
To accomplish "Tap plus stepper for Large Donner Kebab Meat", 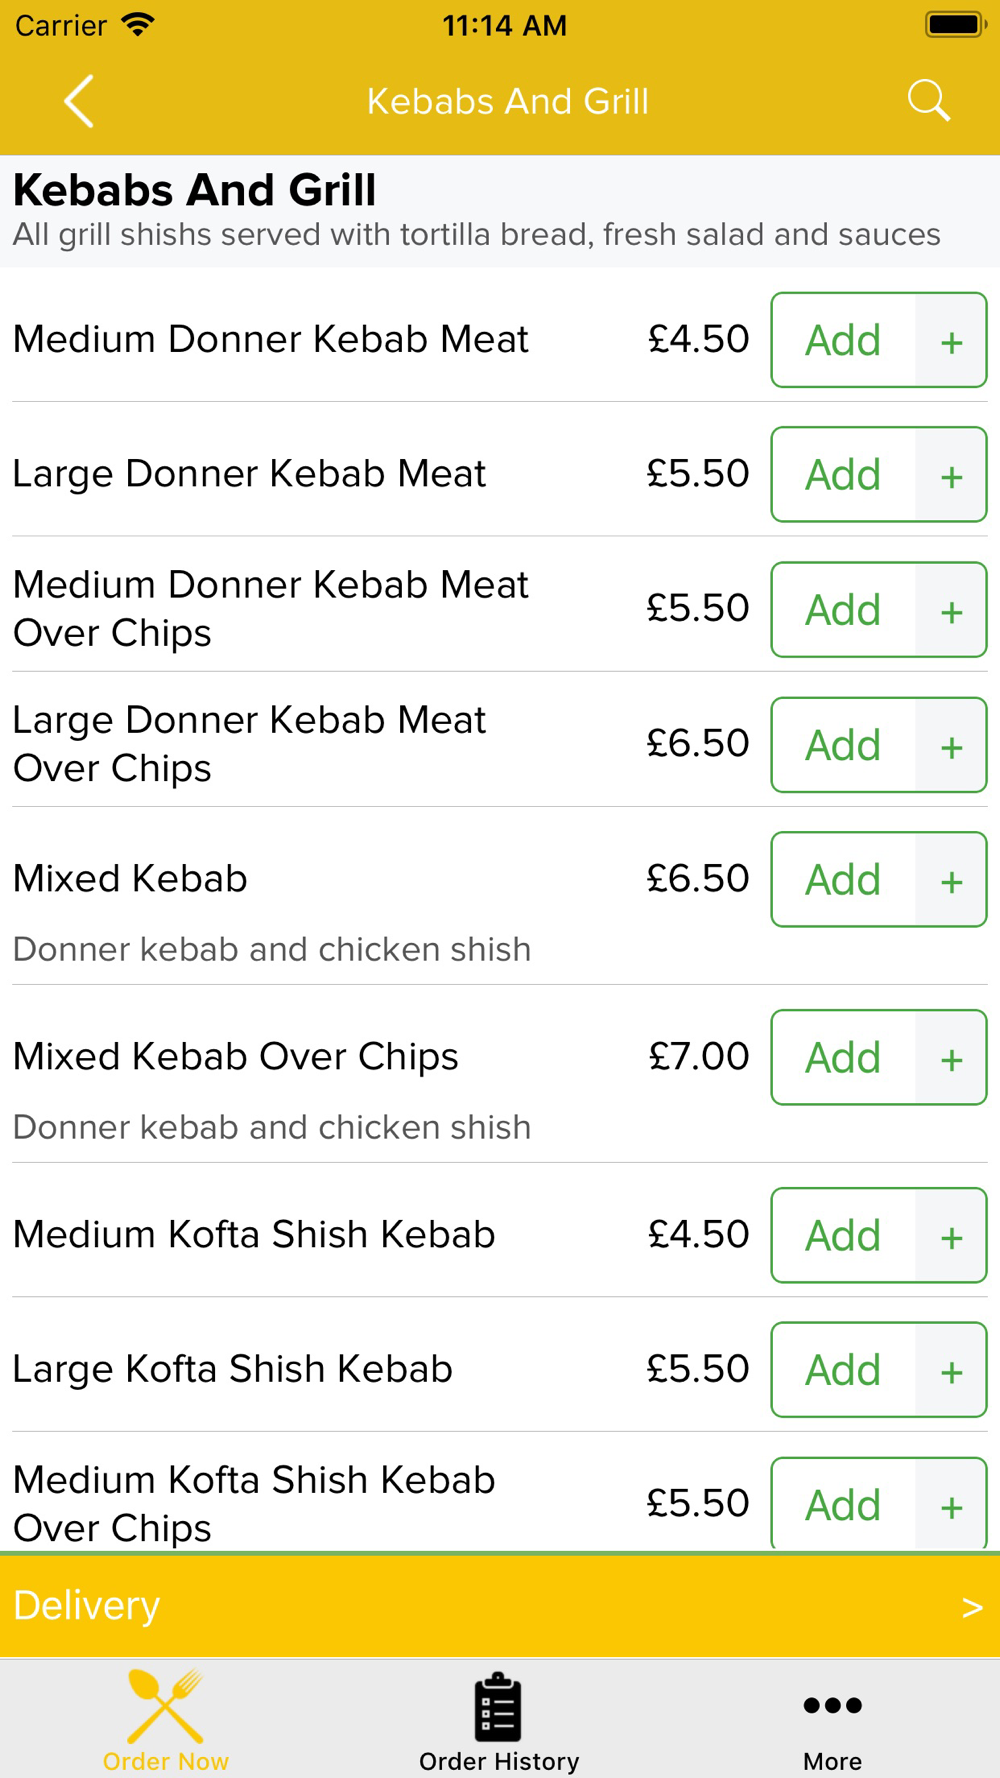I will 951,475.
